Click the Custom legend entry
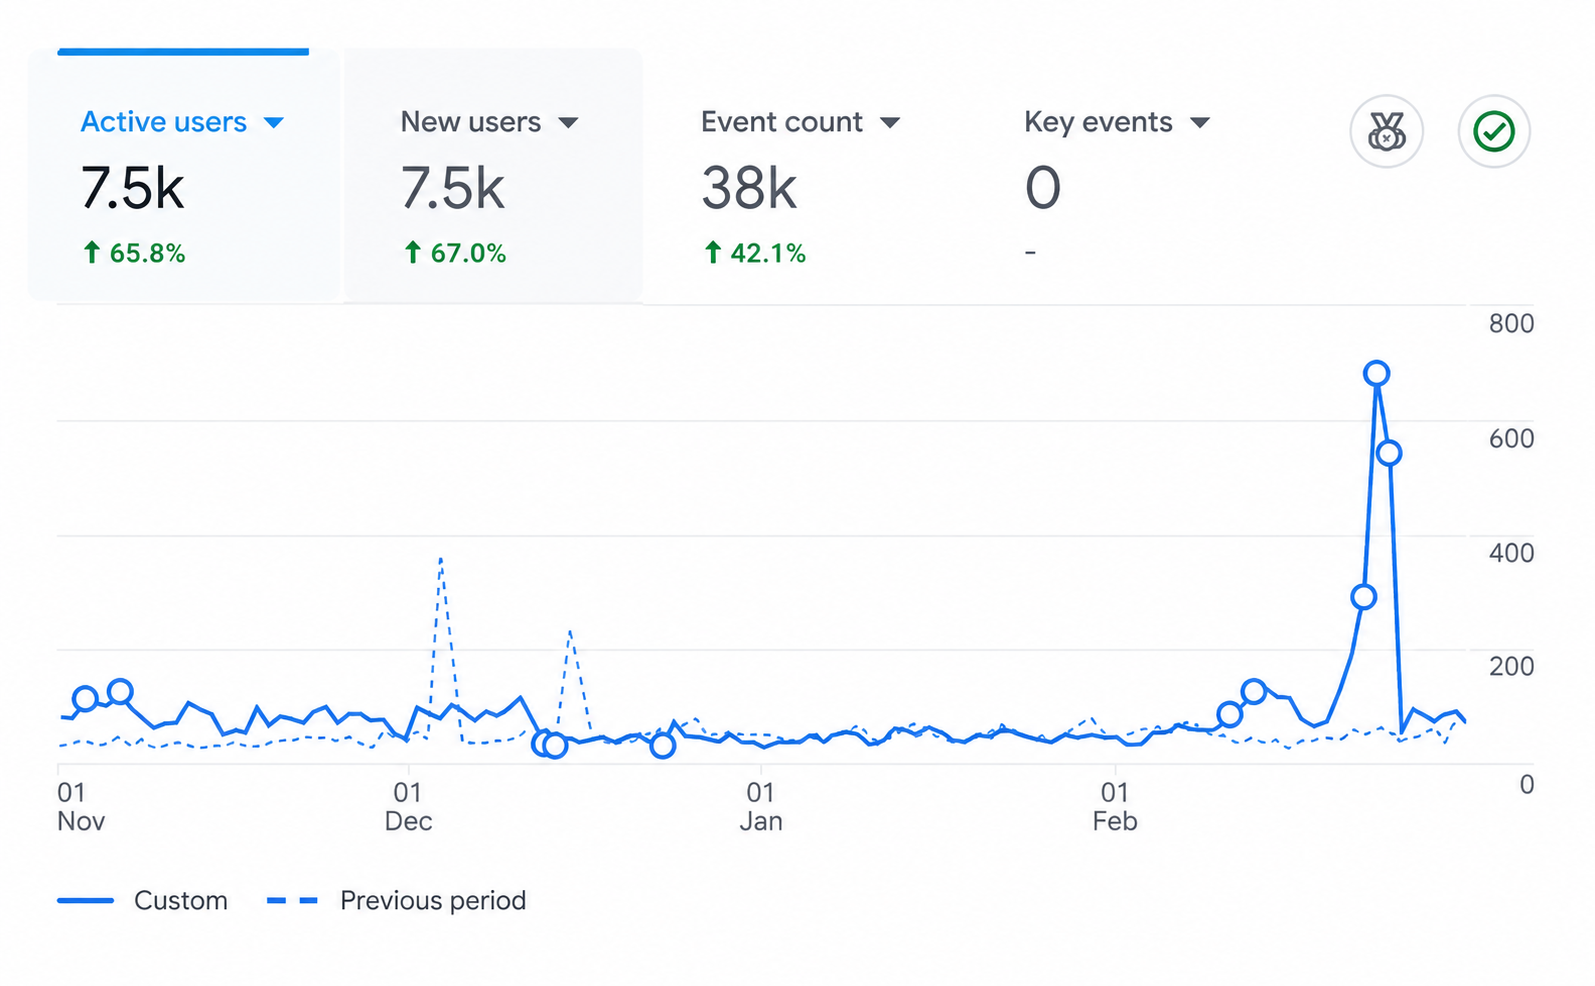The width and height of the screenshot is (1595, 986). pyautogui.click(x=143, y=900)
